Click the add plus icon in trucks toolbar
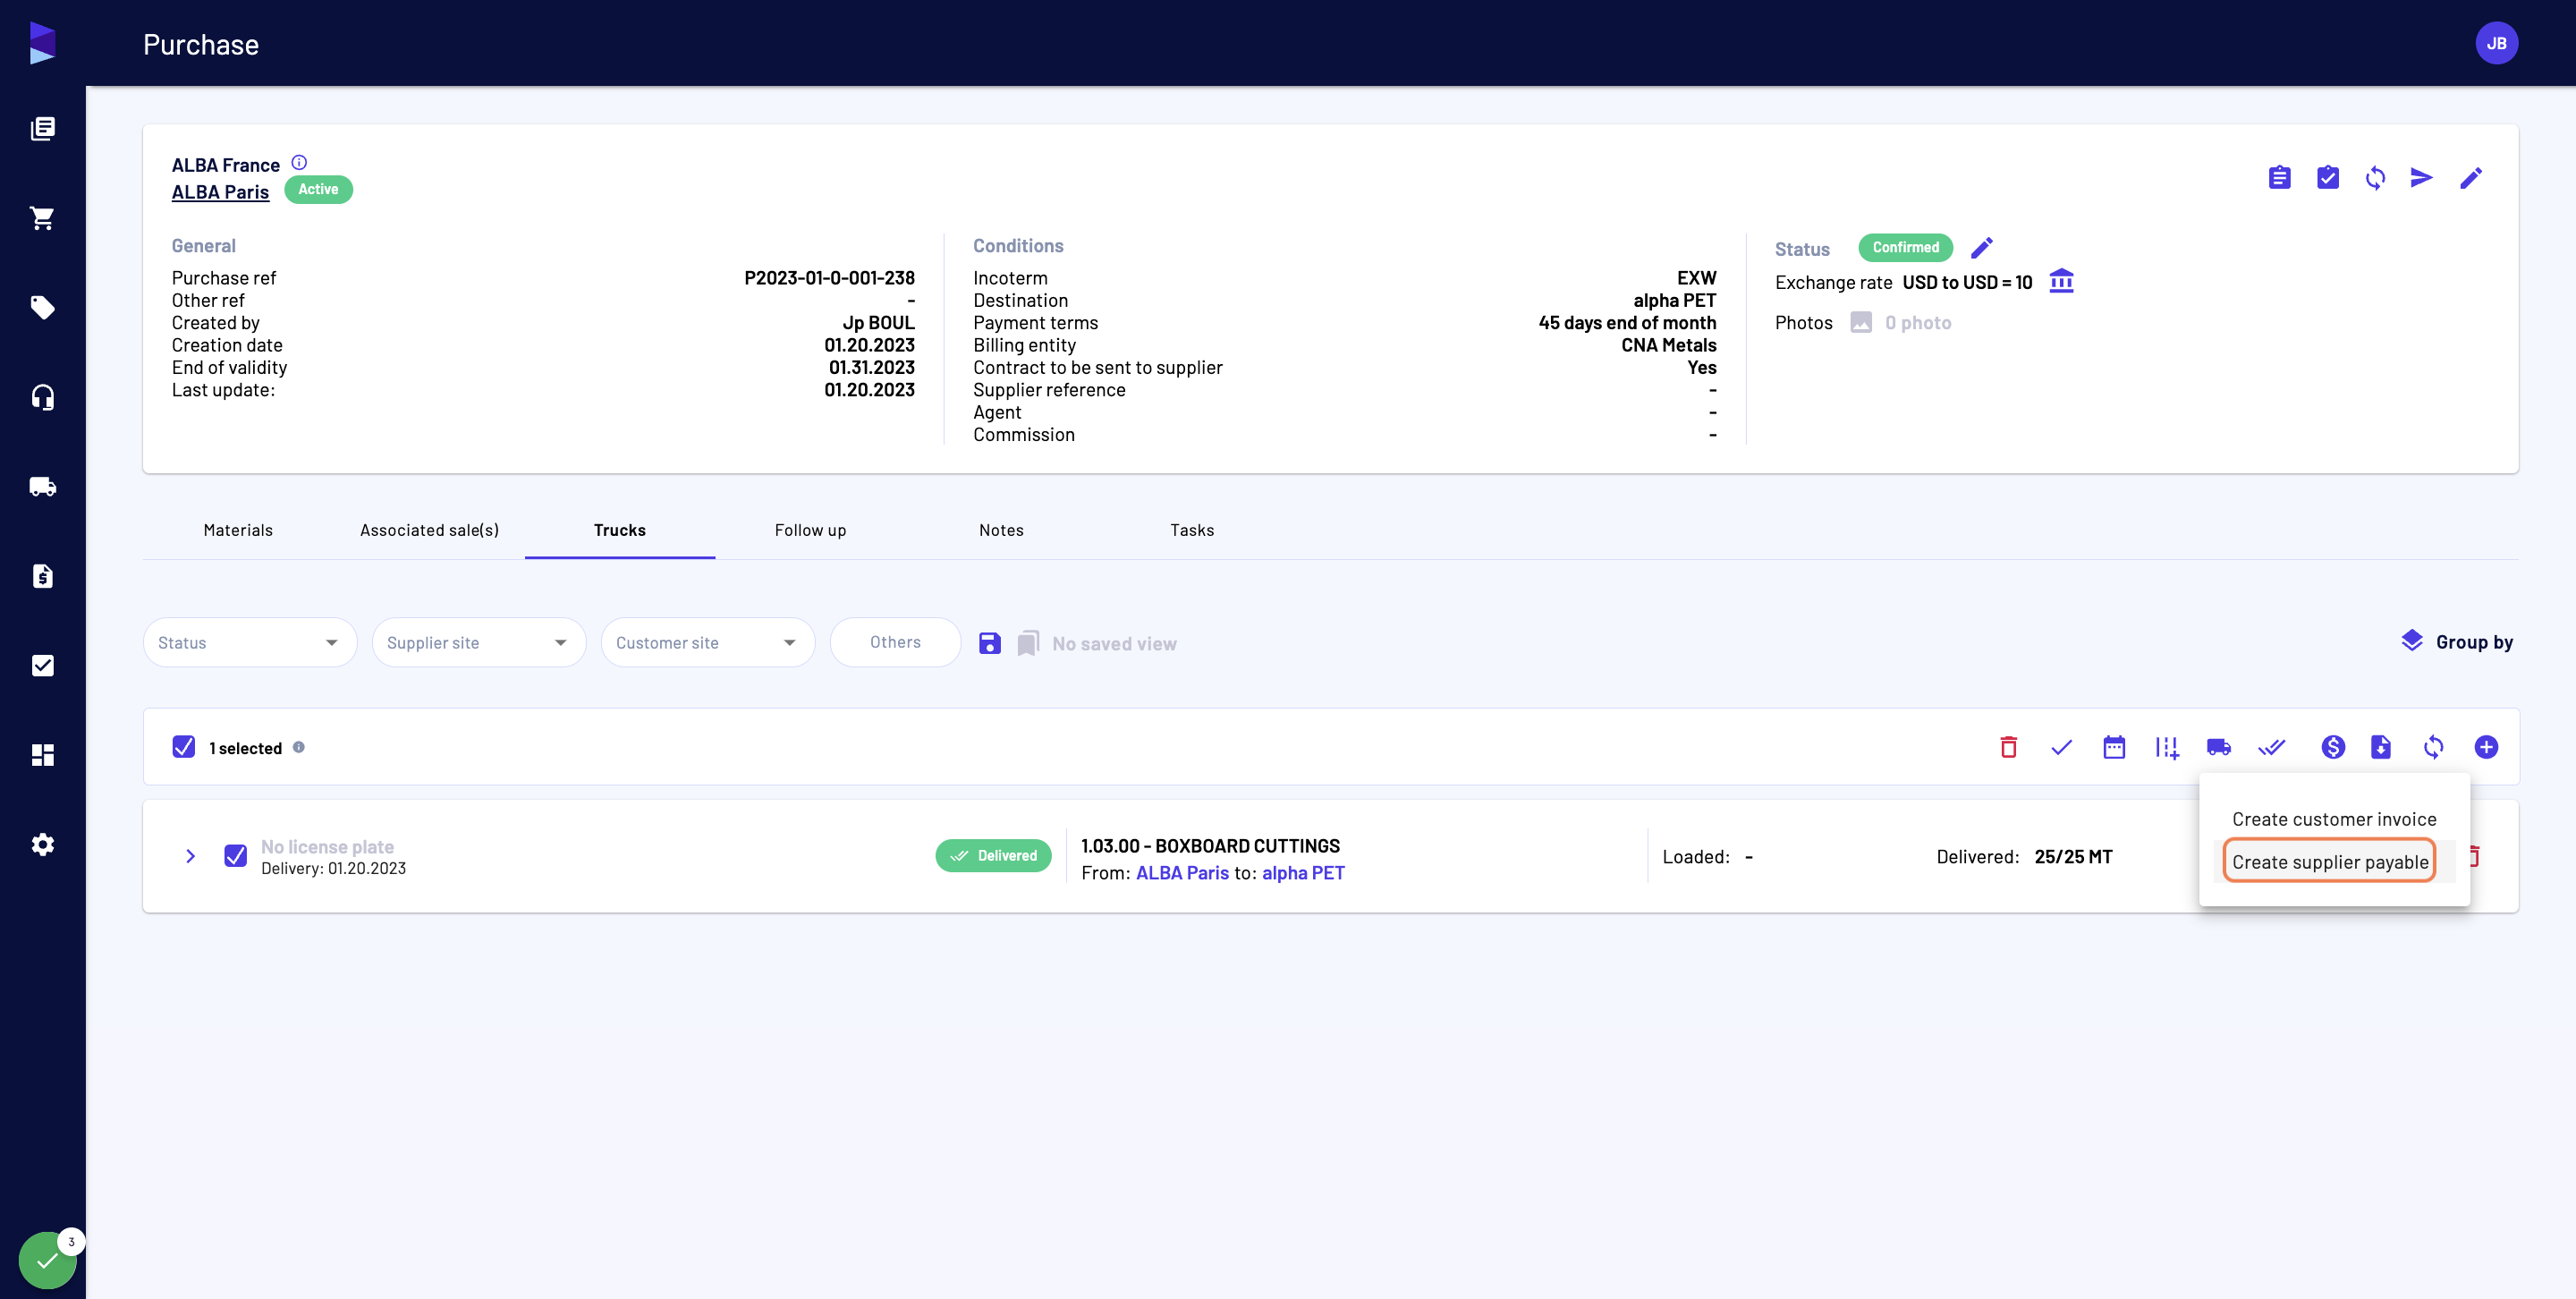Screen dimensions: 2576x1299 [x=2486, y=747]
